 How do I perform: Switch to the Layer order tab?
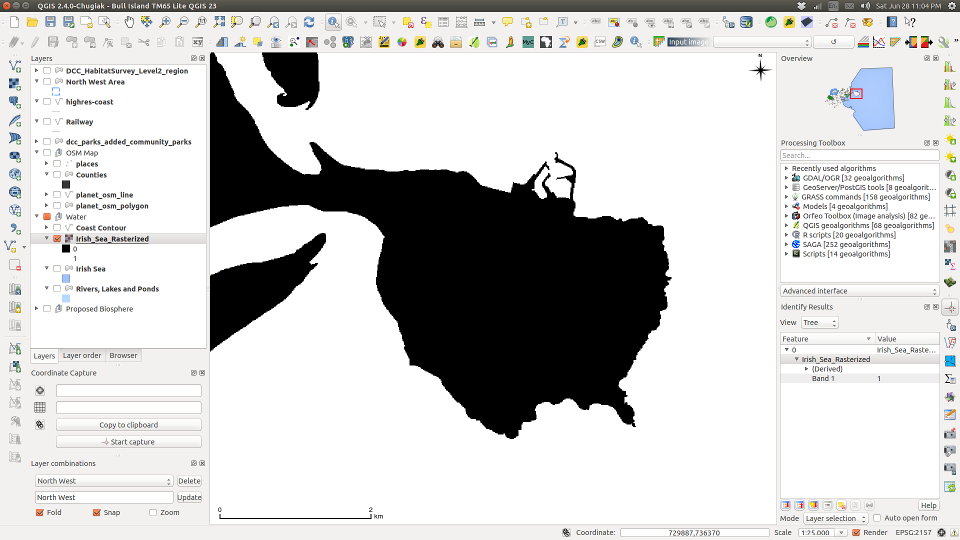point(82,355)
